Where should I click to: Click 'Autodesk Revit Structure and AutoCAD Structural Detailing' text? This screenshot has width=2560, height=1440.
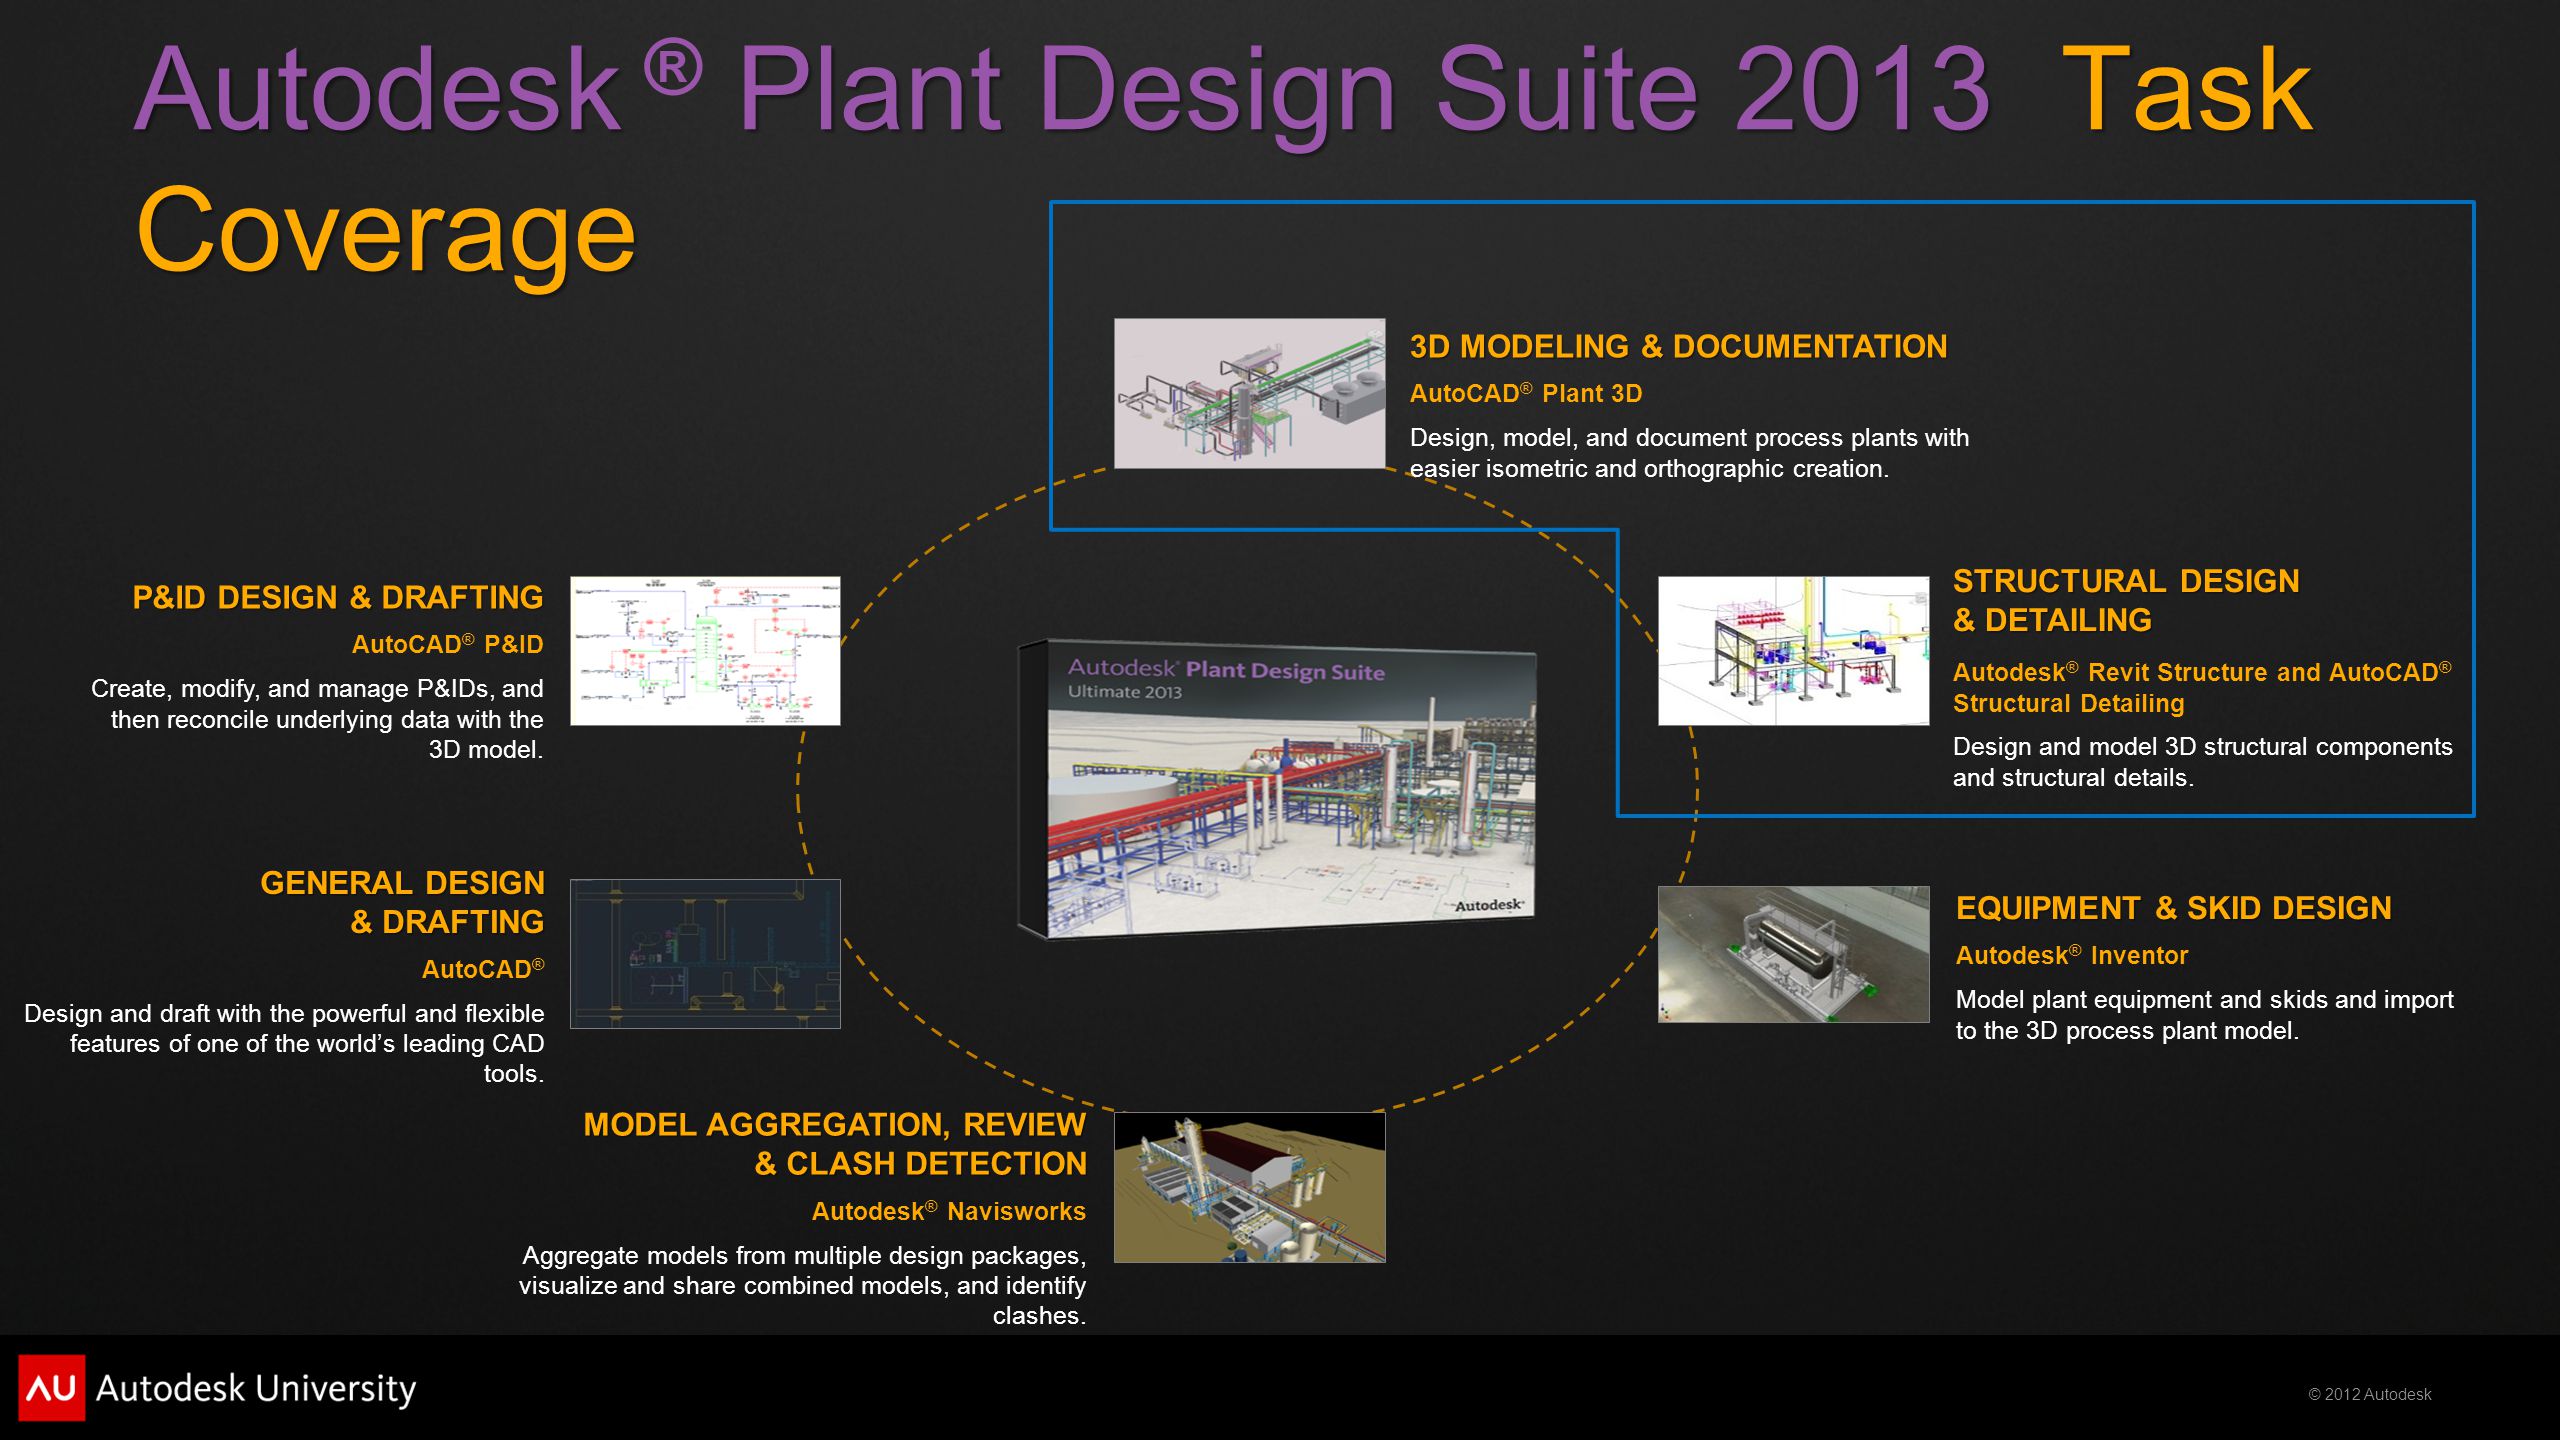tap(2202, 687)
